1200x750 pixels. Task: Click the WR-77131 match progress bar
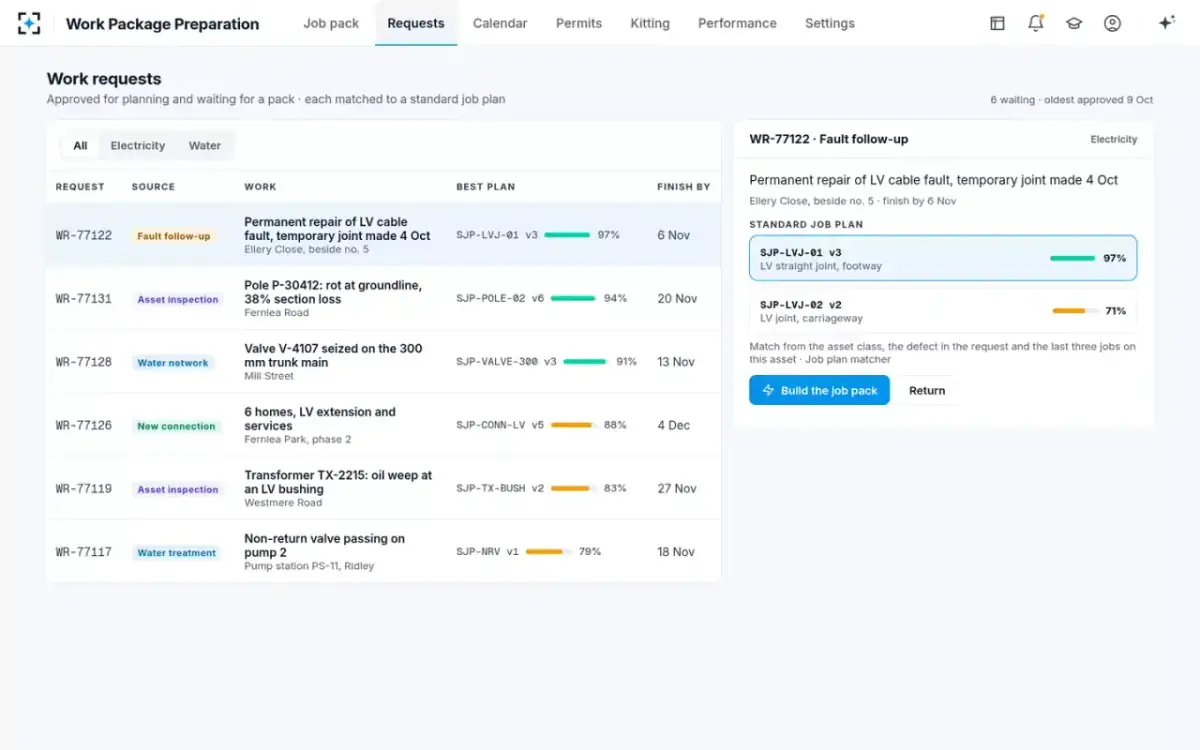(x=573, y=298)
